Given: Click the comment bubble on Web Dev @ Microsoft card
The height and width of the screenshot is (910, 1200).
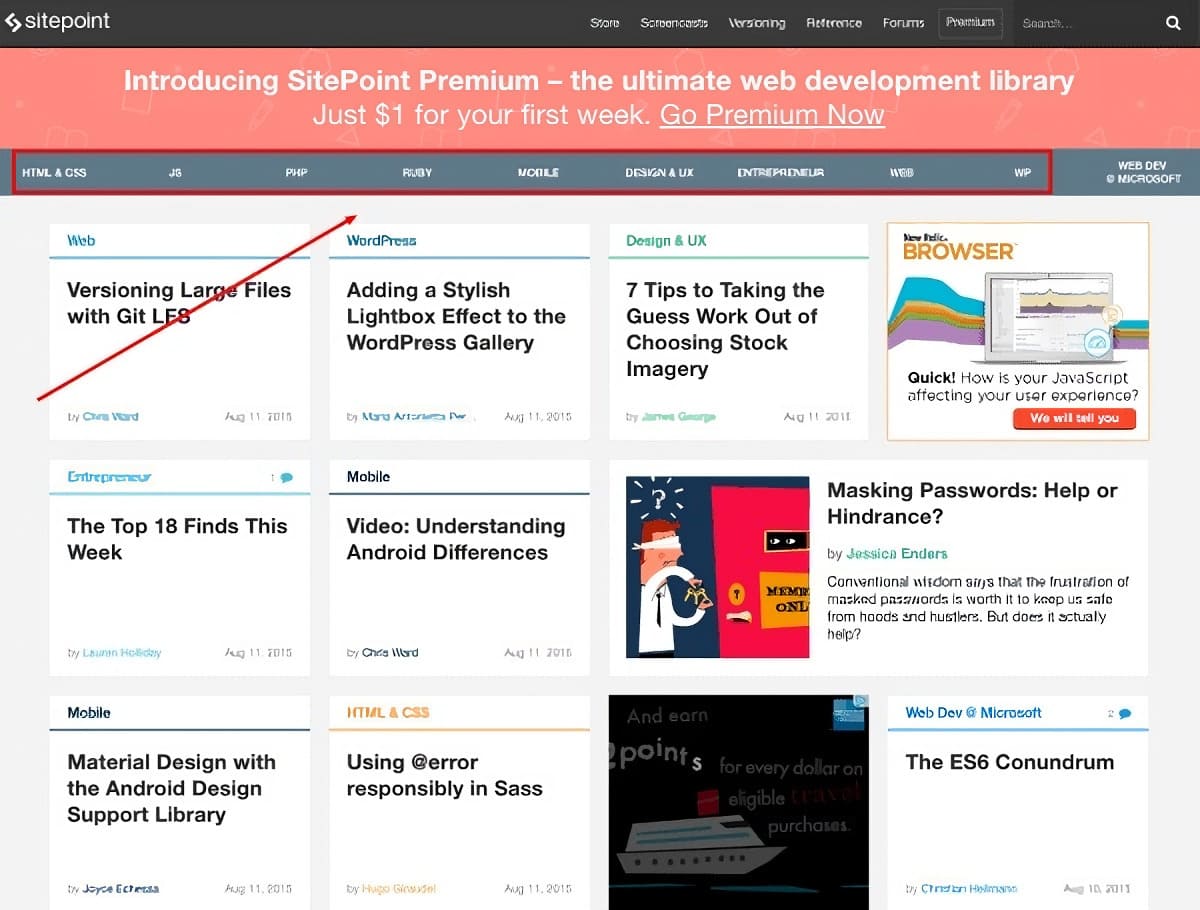Looking at the screenshot, I should pyautogui.click(x=1125, y=714).
